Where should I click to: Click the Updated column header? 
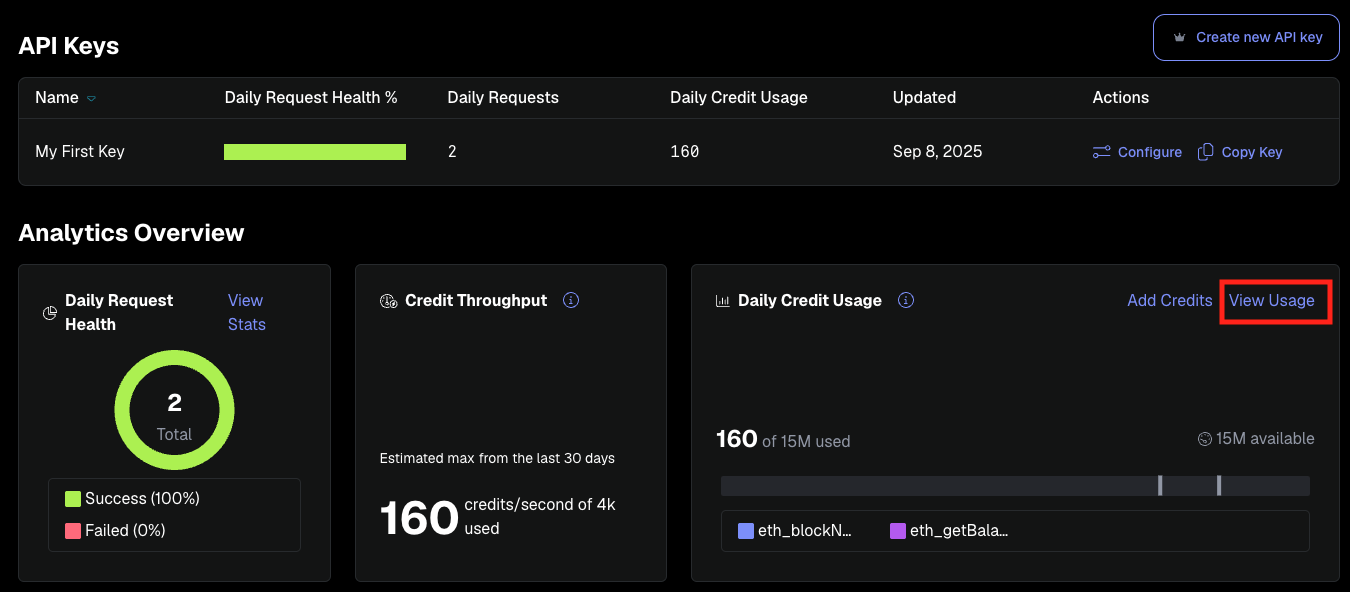click(x=924, y=97)
